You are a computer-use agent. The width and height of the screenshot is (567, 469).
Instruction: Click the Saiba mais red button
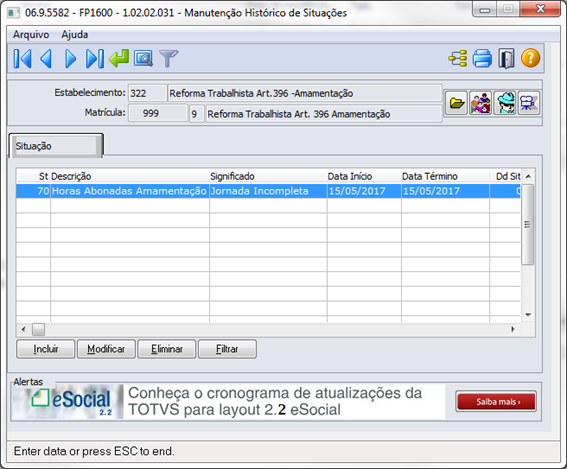(x=496, y=401)
